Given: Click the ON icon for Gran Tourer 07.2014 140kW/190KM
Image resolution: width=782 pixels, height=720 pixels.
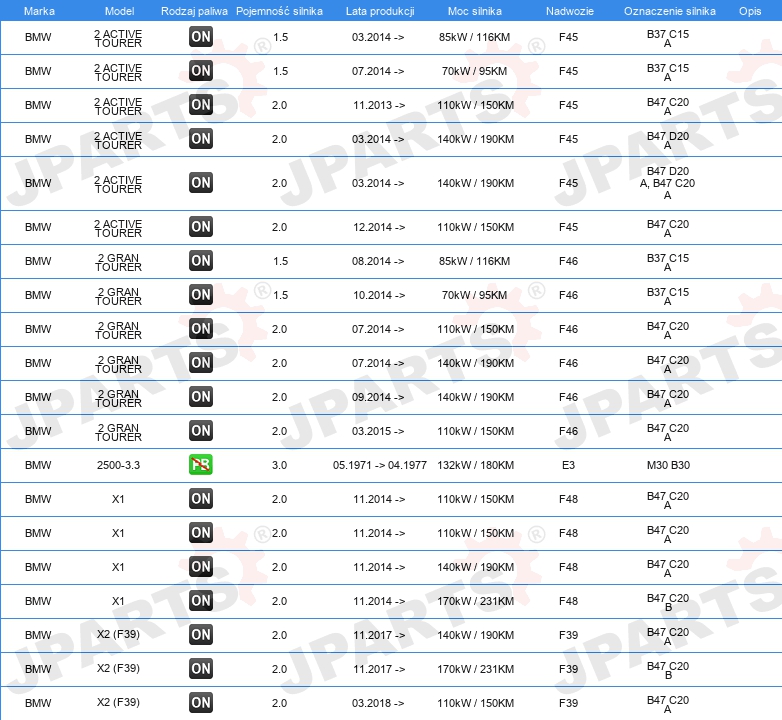Looking at the screenshot, I should click(x=201, y=362).
